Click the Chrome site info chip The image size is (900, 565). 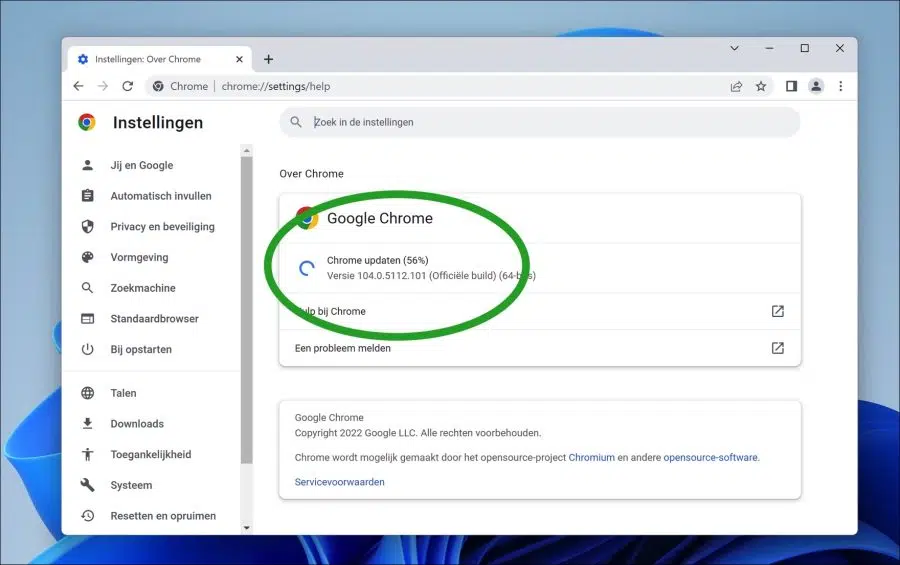point(180,86)
